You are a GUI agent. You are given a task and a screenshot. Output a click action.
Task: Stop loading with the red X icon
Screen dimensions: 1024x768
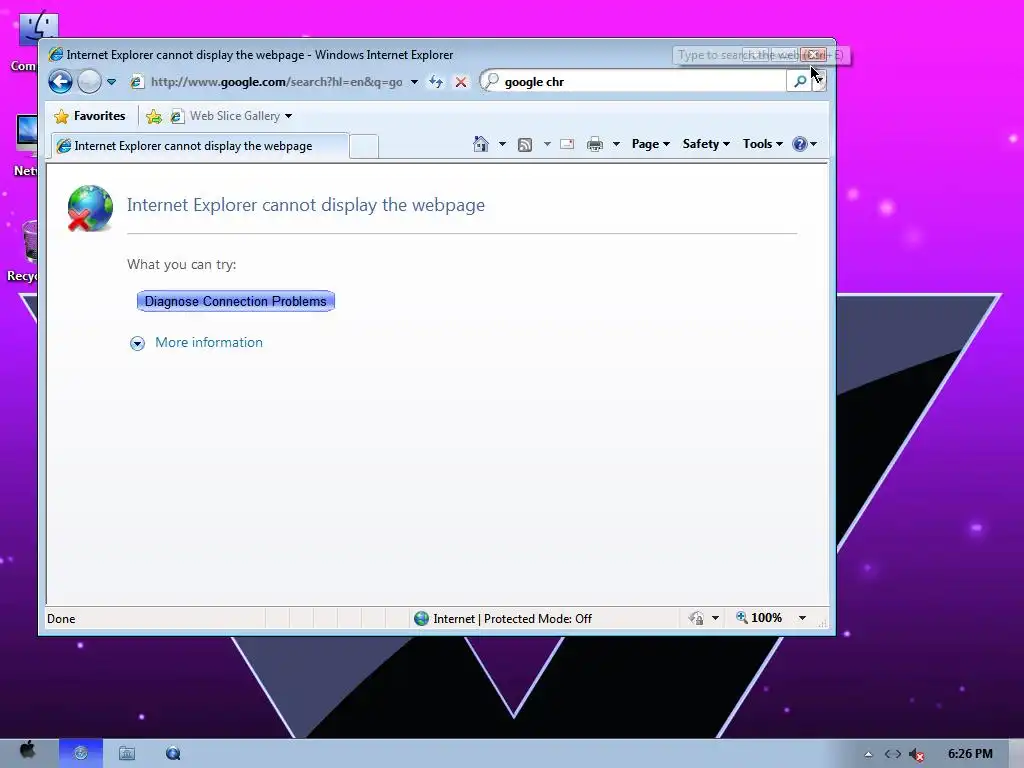click(461, 82)
